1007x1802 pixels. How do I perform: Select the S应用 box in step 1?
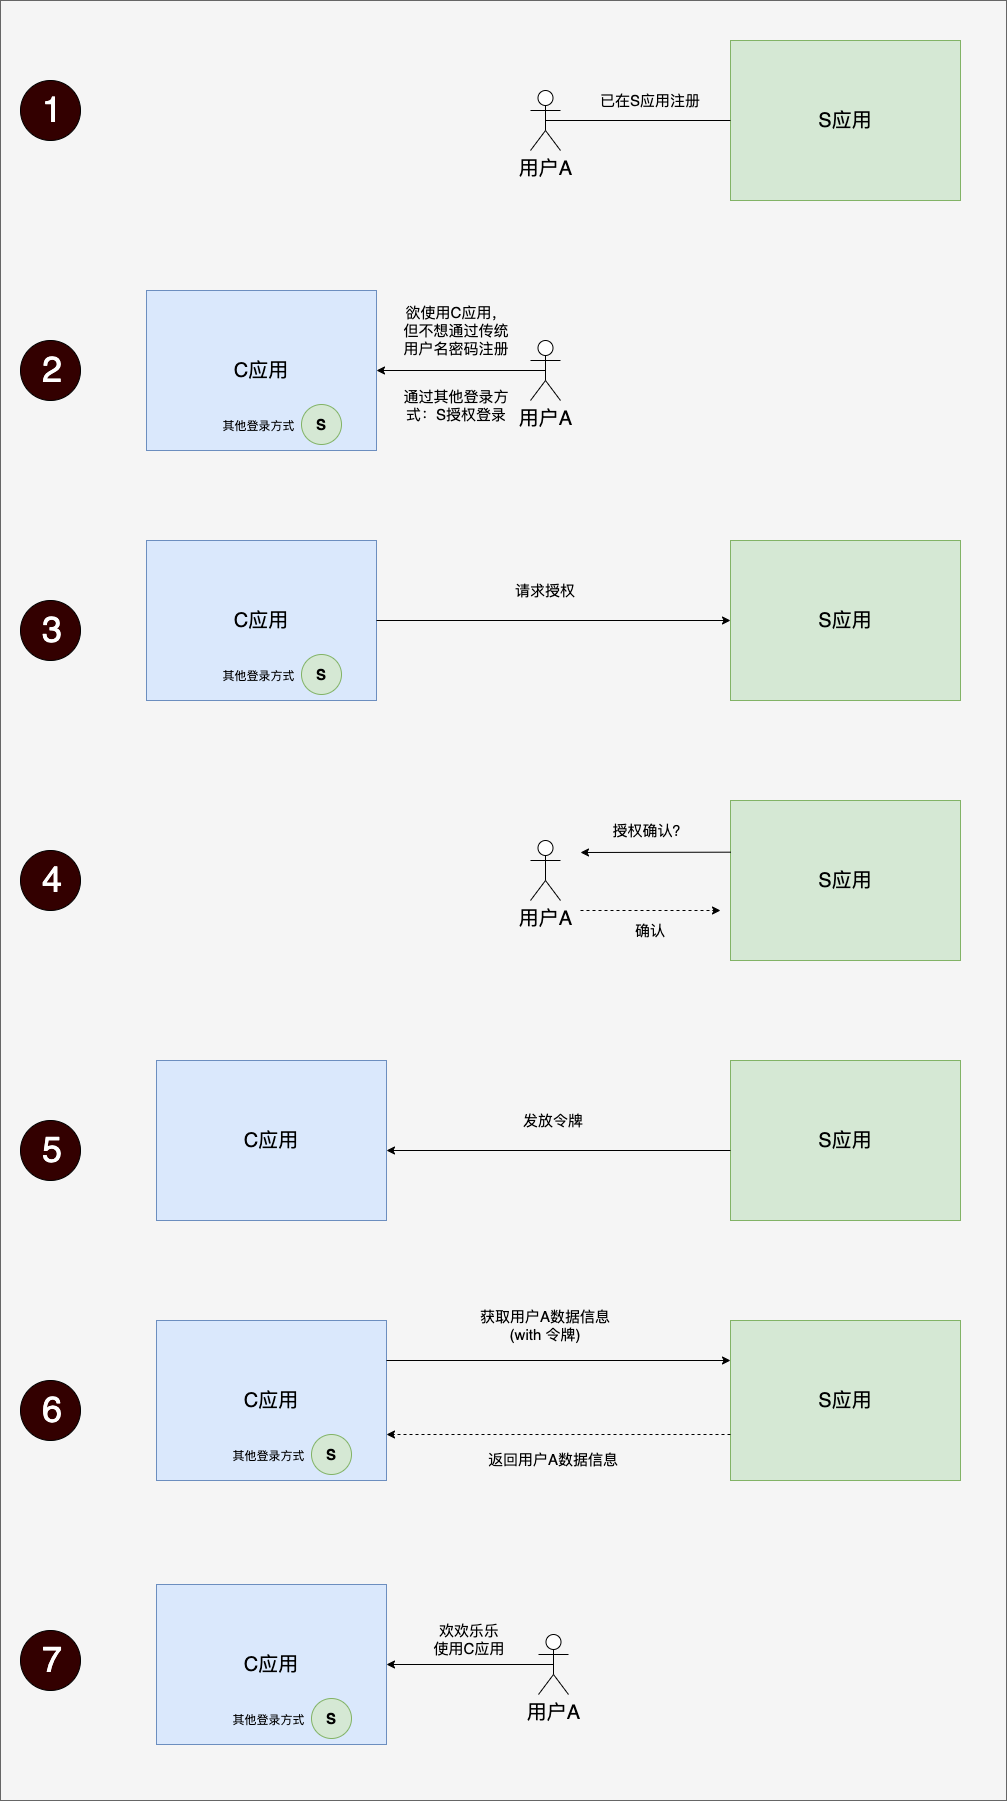click(x=845, y=120)
